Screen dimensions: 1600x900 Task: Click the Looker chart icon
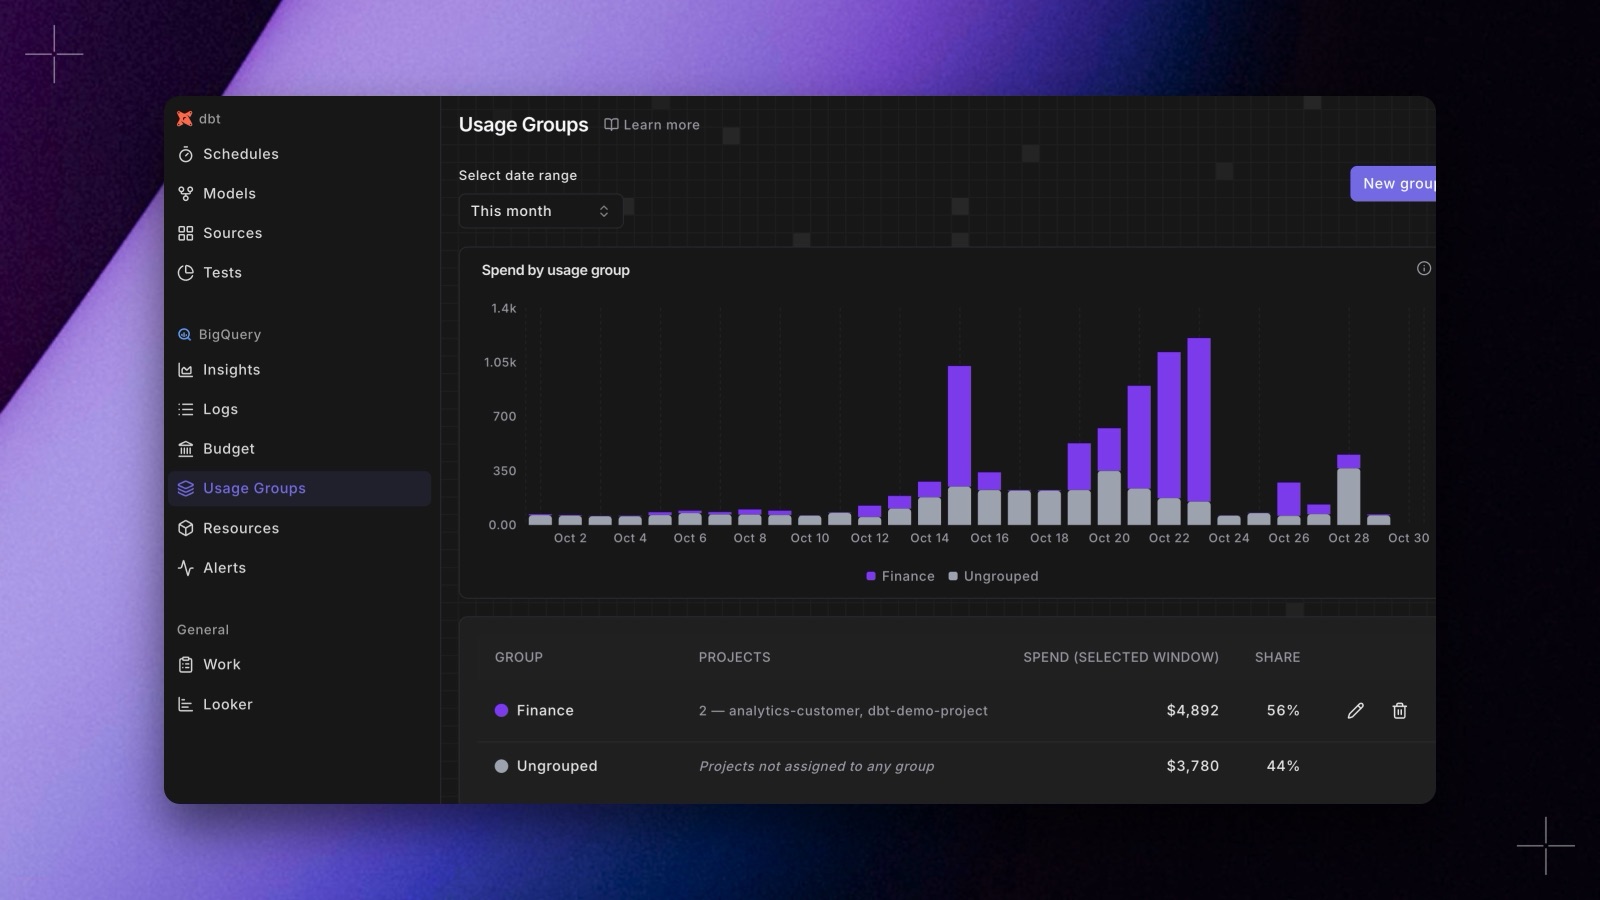[185, 704]
